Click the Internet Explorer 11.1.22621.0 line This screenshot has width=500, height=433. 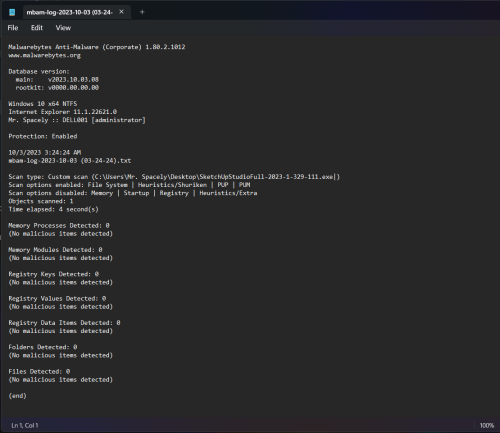pyautogui.click(x=63, y=112)
